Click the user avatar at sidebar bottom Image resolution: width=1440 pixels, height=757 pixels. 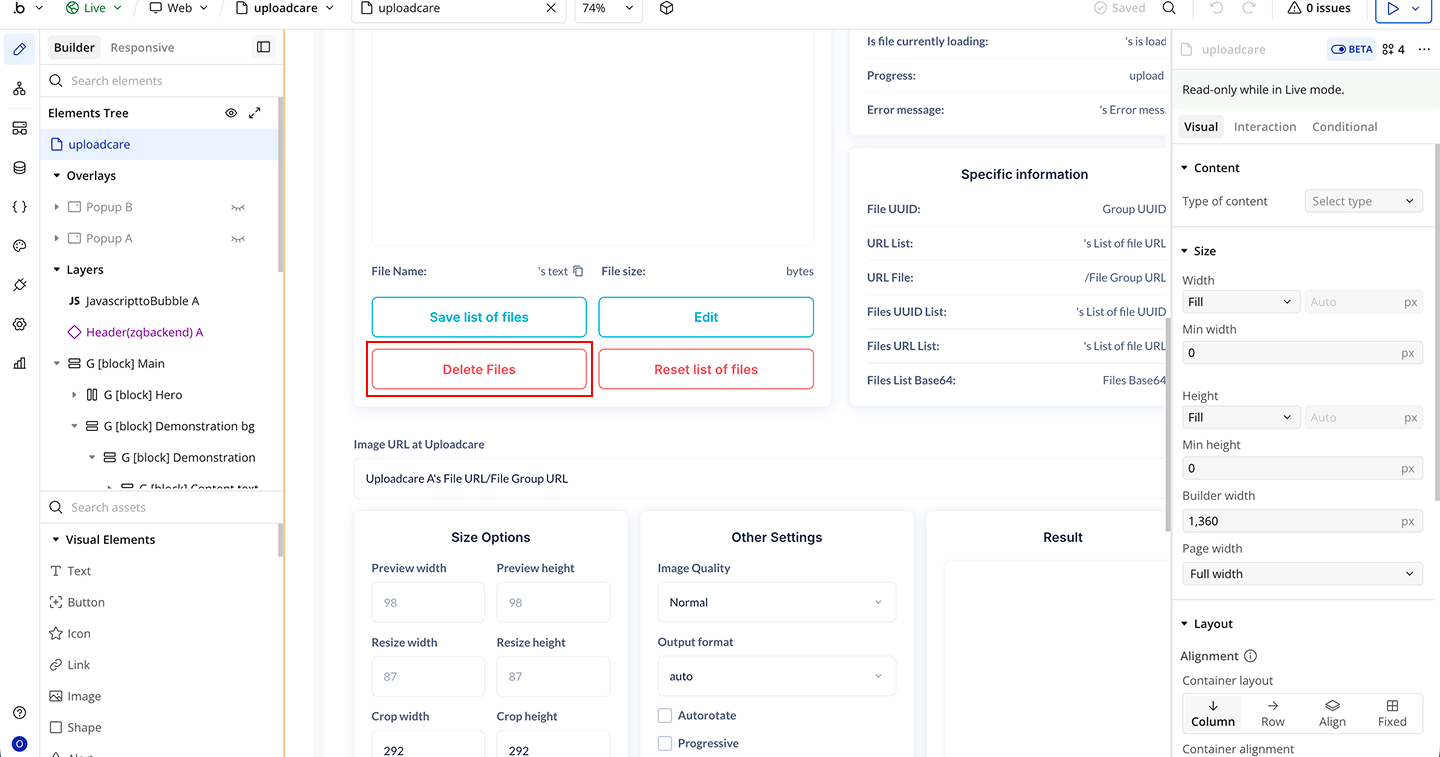tap(19, 744)
